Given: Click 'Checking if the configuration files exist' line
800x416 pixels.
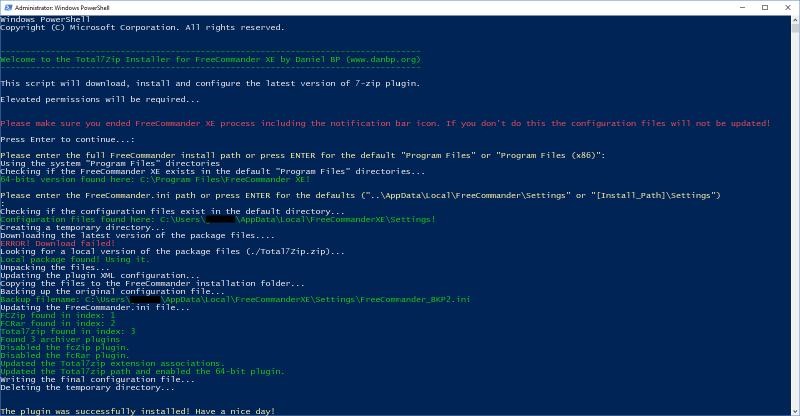Looking at the screenshot, I should coord(172,211).
